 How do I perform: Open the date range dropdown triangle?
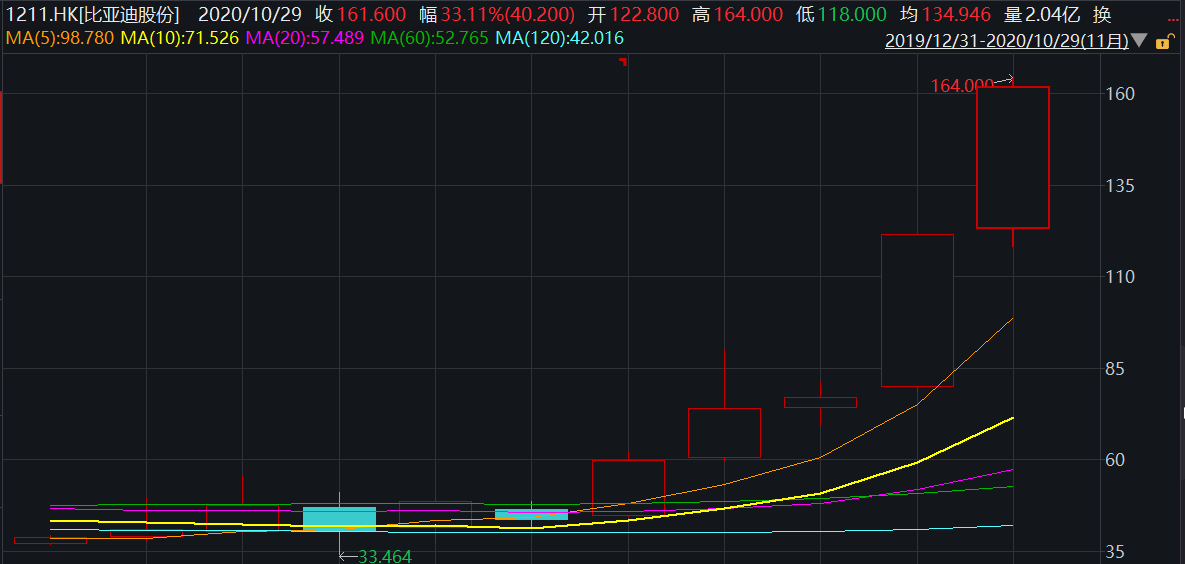(1140, 41)
